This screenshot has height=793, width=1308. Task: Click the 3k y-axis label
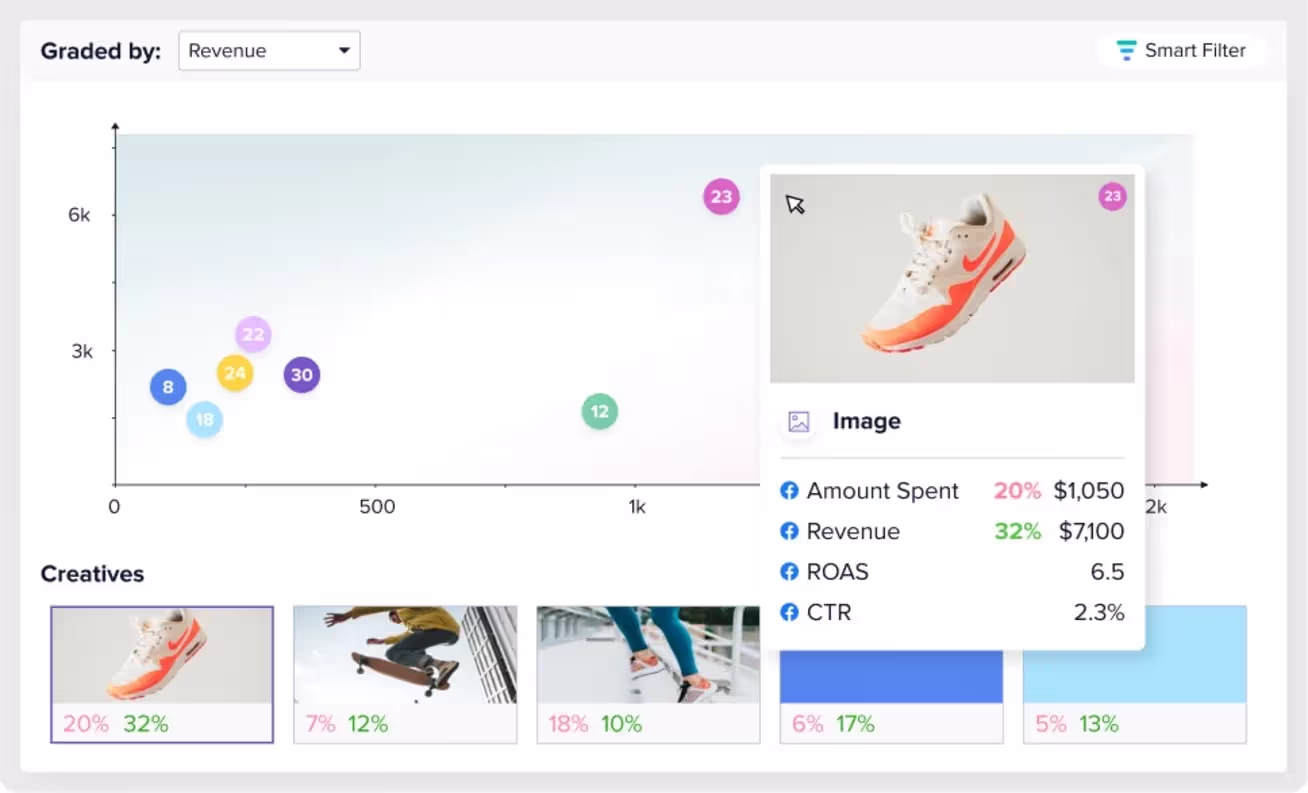(82, 351)
